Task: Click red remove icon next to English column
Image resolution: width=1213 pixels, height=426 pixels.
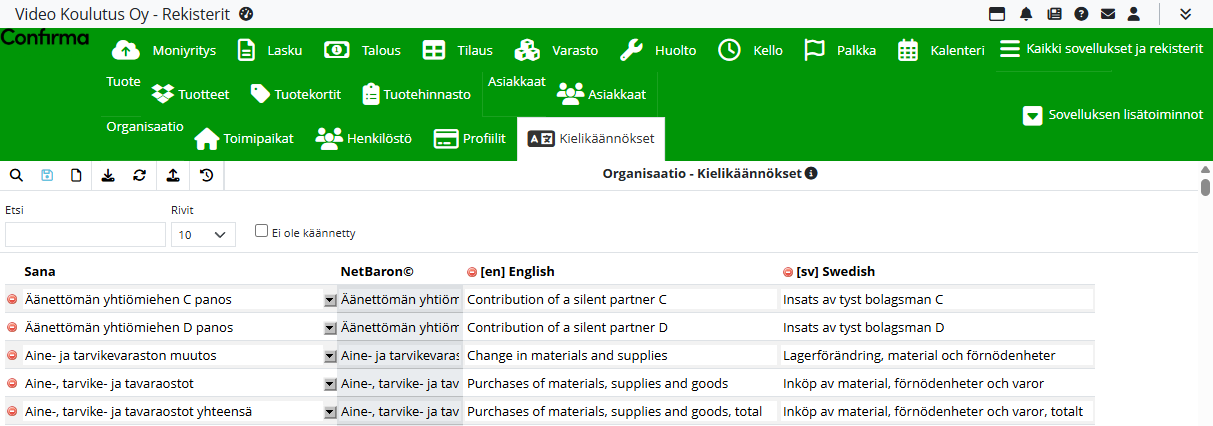Action: tap(472, 272)
